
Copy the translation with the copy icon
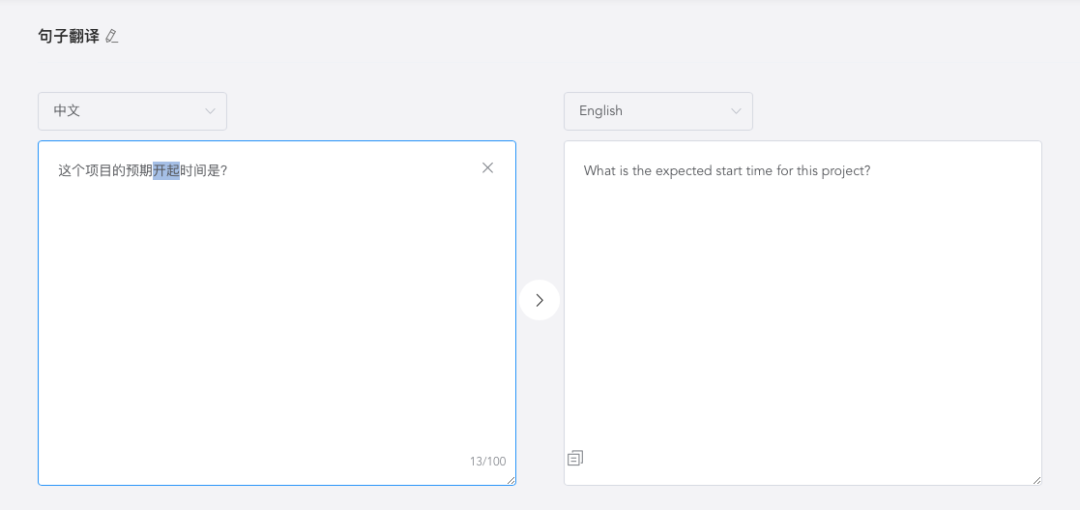click(575, 458)
